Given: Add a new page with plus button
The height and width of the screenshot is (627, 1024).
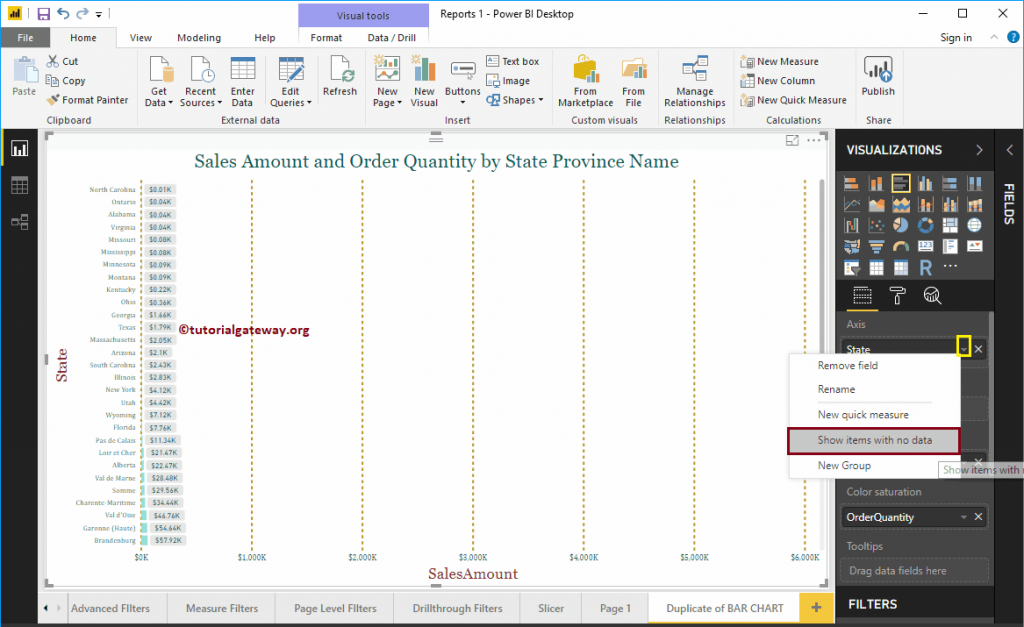Looking at the screenshot, I should pyautogui.click(x=816, y=608).
